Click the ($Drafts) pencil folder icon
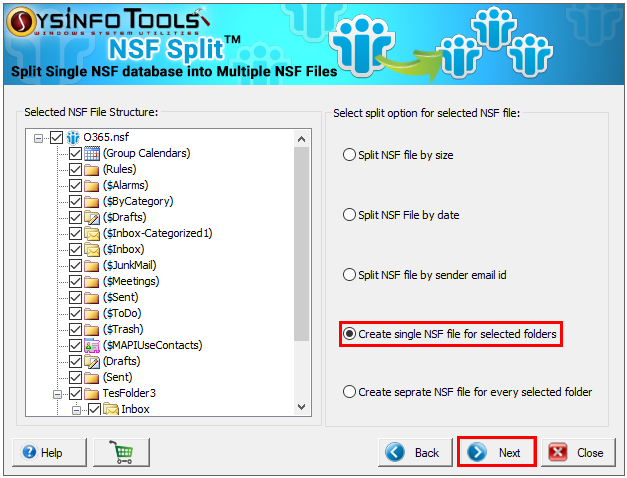627x478 pixels. (x=92, y=218)
